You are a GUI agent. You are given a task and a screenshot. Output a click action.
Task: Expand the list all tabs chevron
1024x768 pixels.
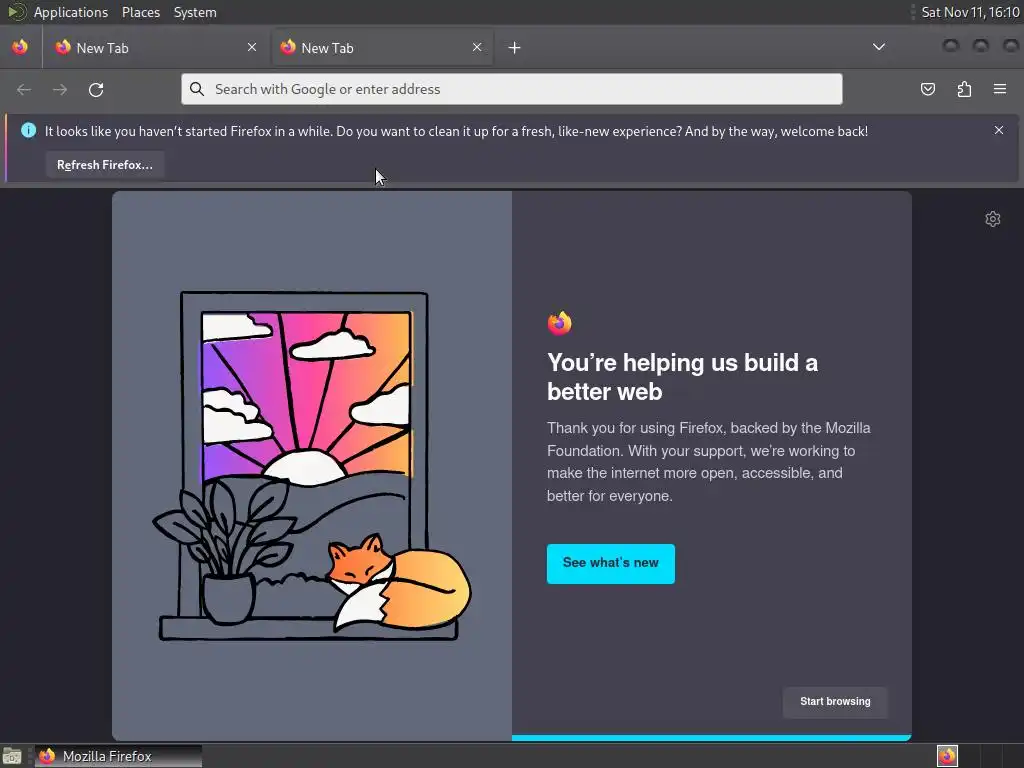[879, 47]
